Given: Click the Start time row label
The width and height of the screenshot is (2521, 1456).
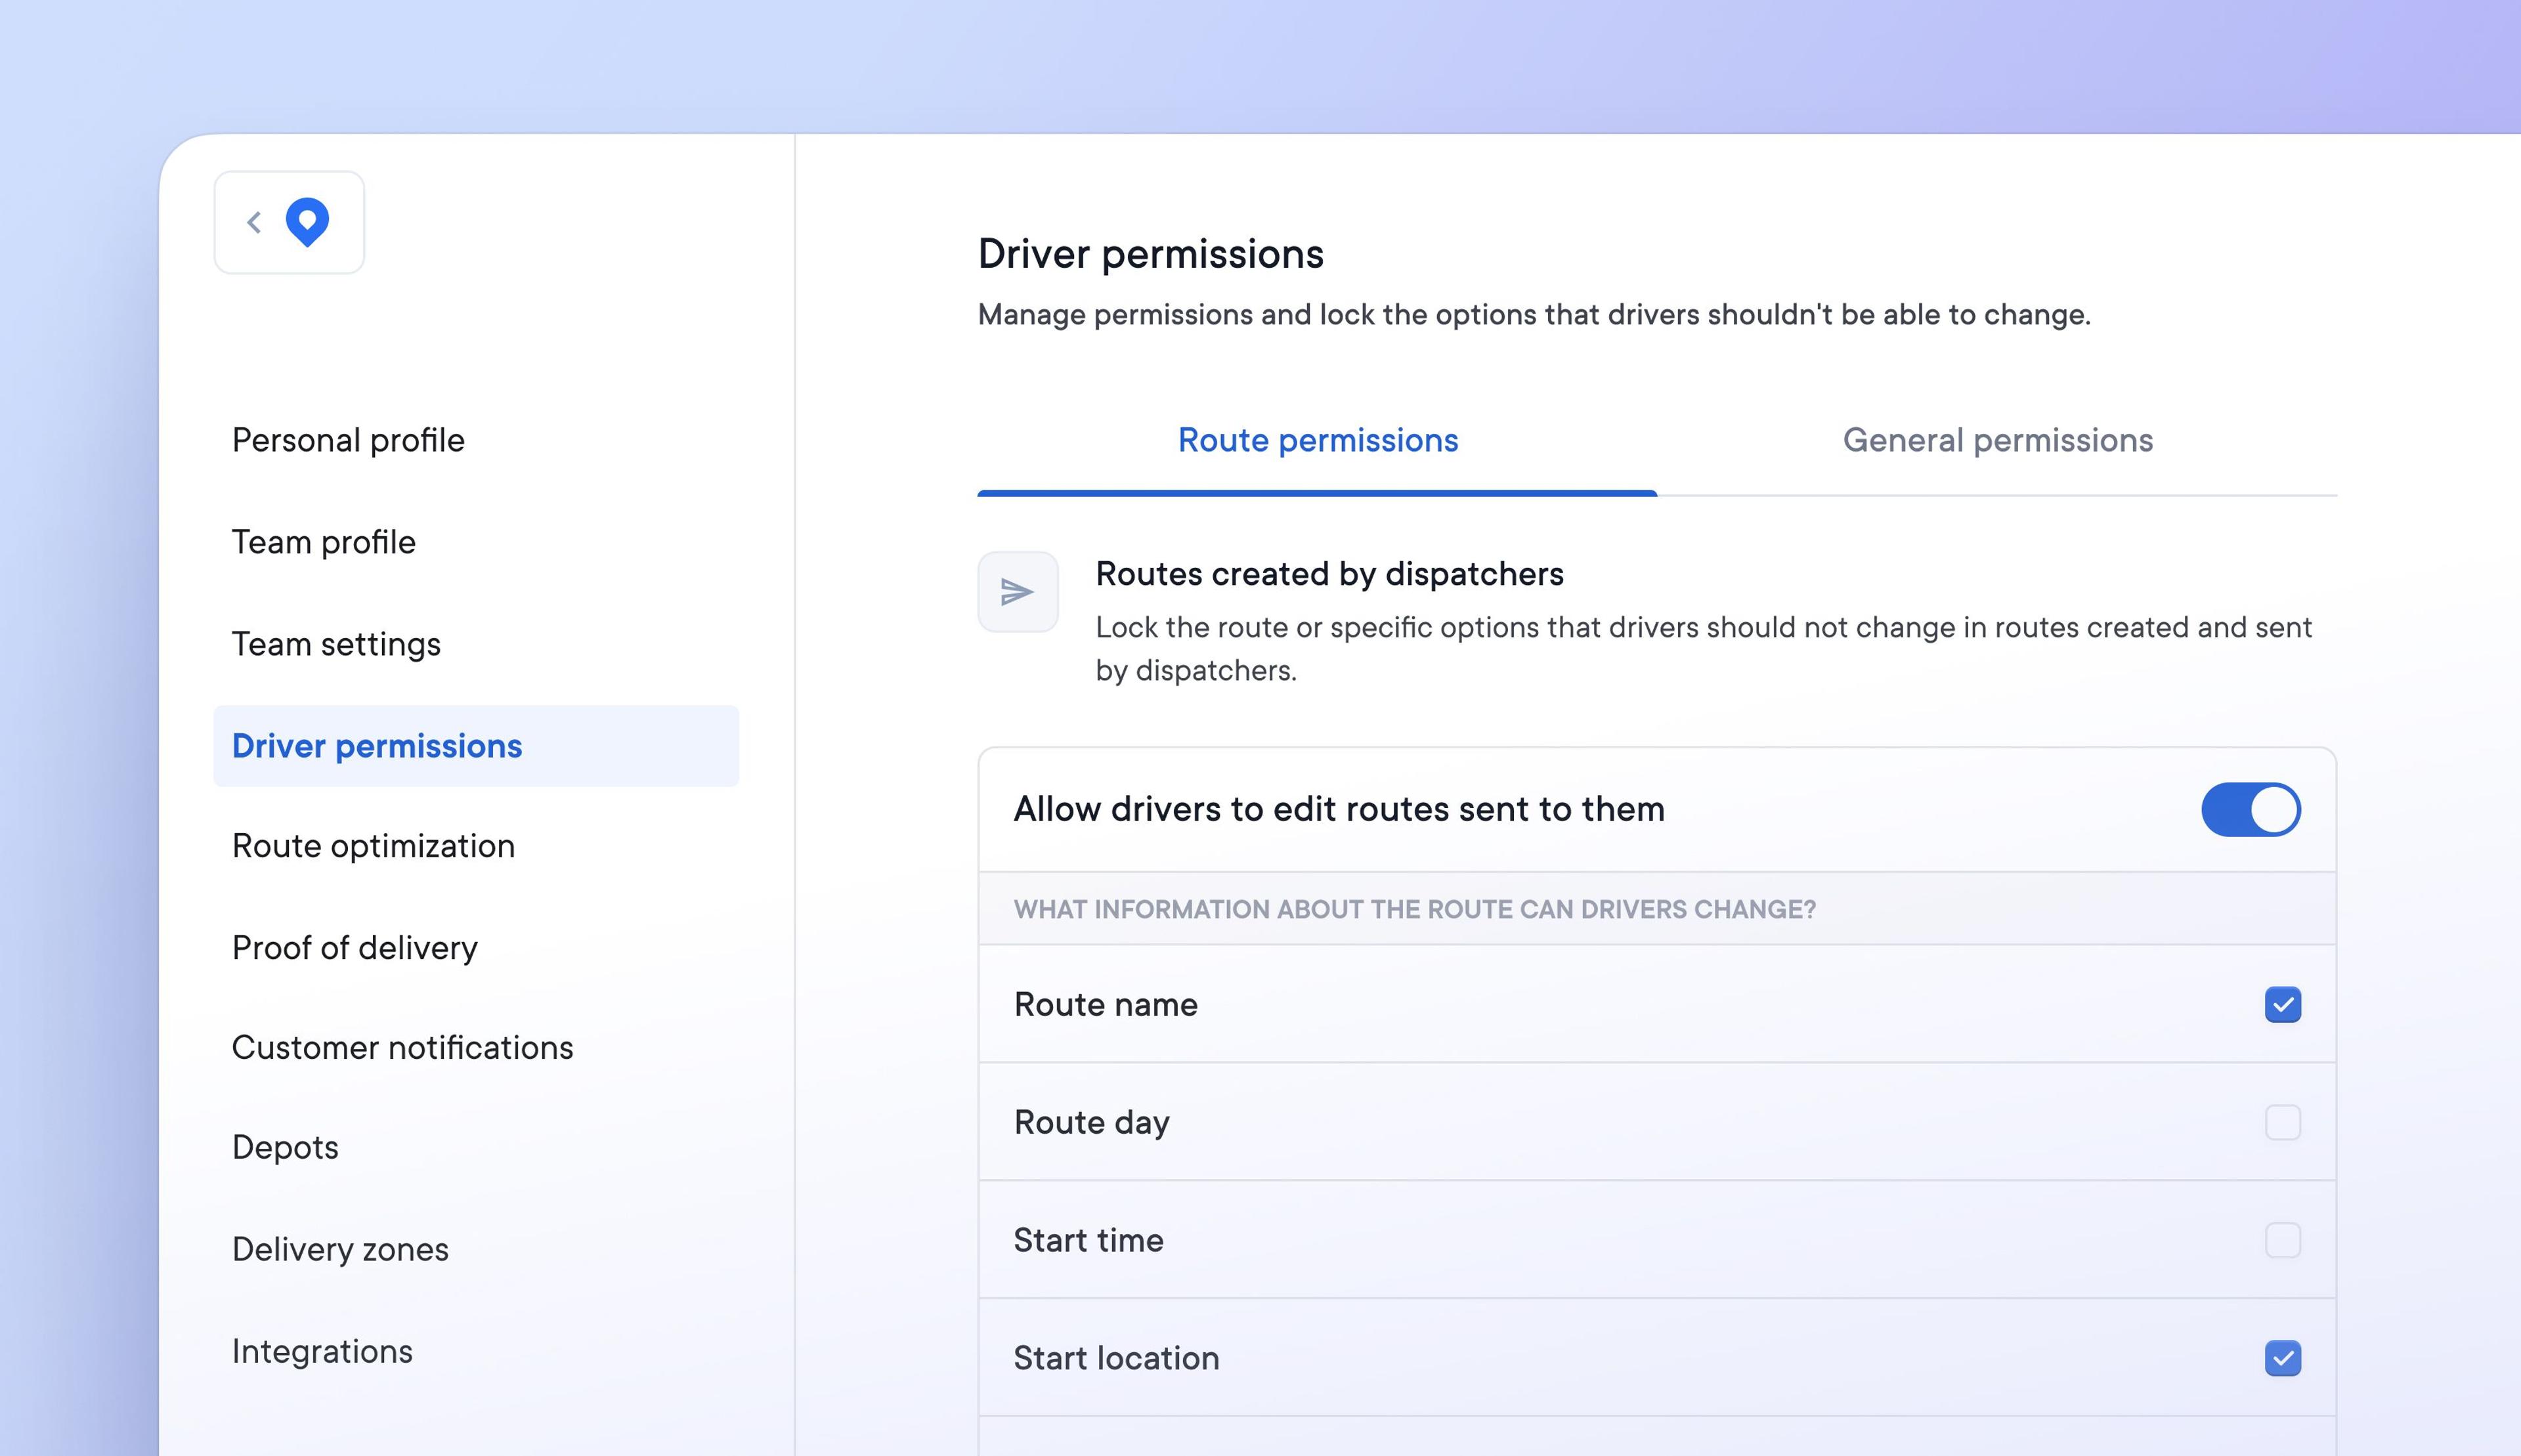Looking at the screenshot, I should coord(1088,1240).
